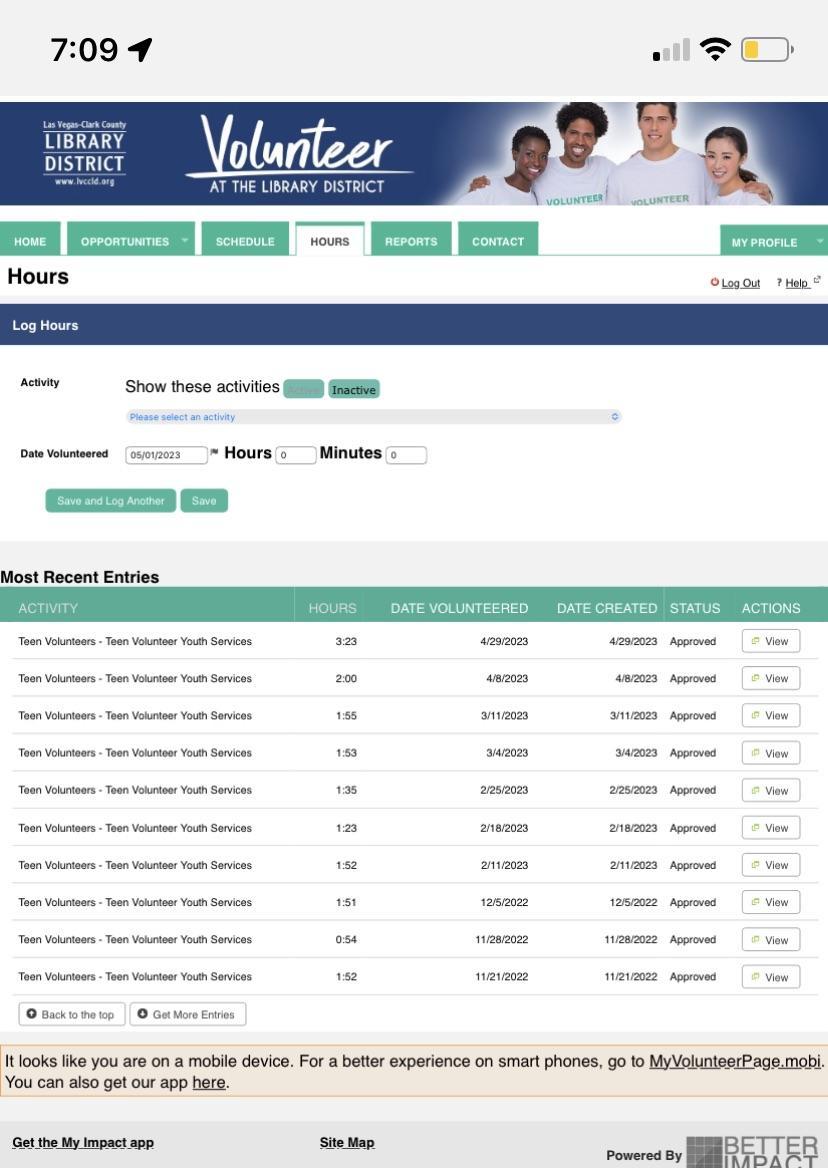
Task: Open the 'Please select an activity' dropdown
Action: [373, 416]
